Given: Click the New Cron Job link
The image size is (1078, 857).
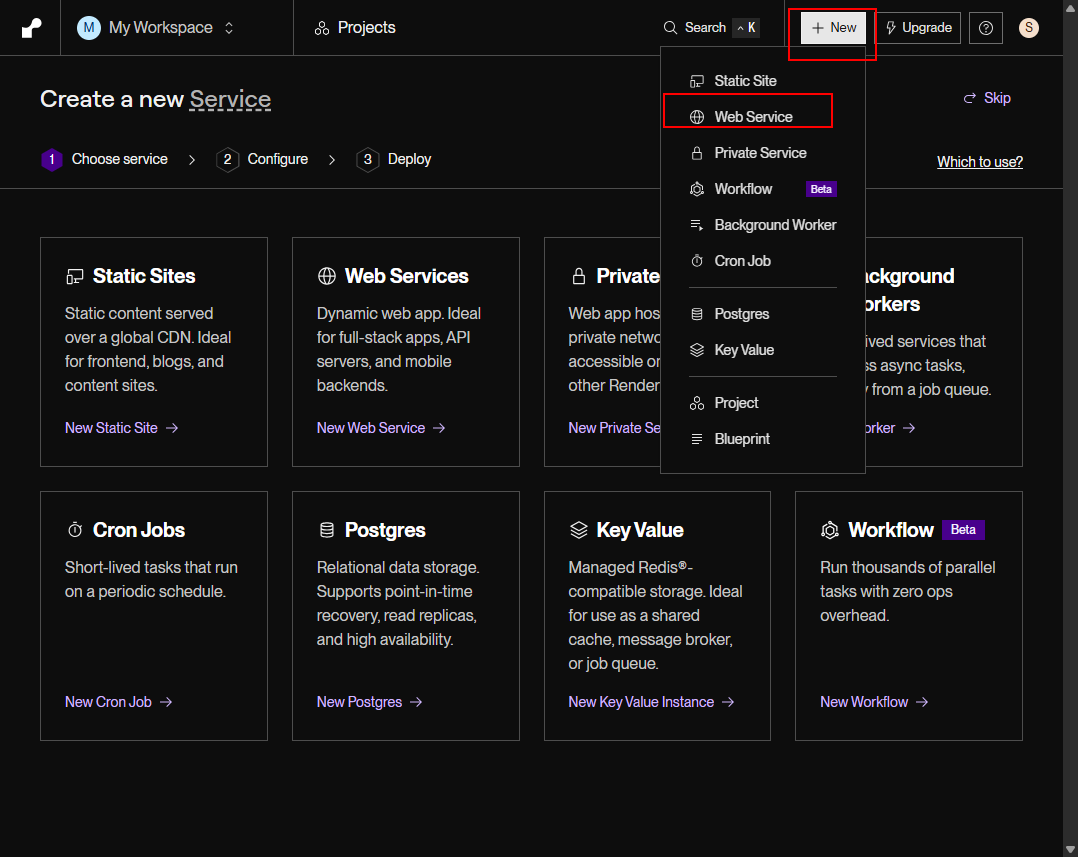Looking at the screenshot, I should pos(118,702).
